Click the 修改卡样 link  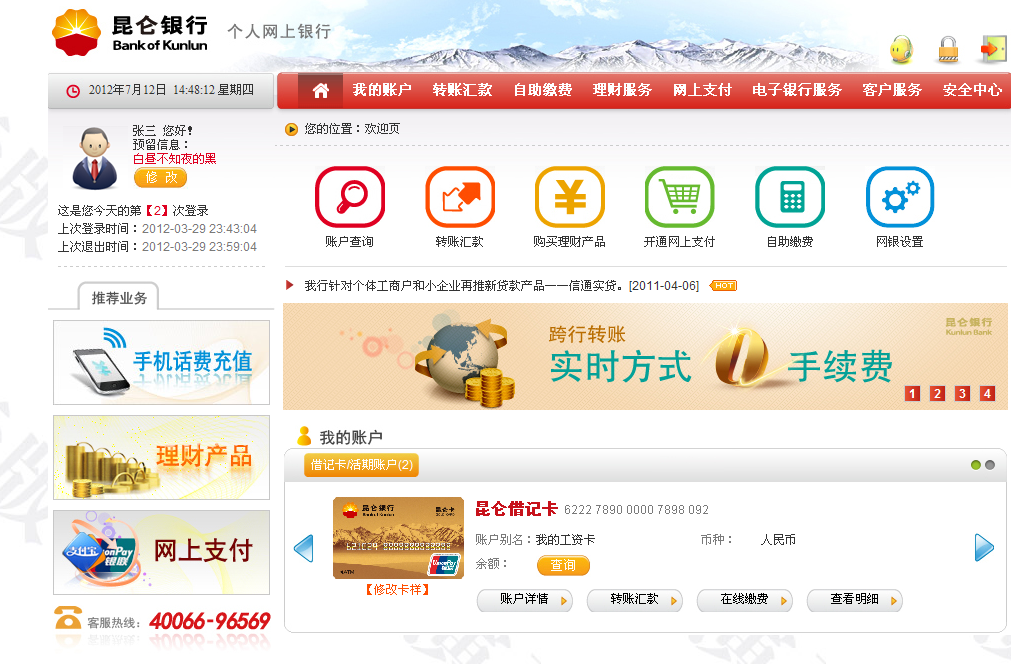click(397, 589)
